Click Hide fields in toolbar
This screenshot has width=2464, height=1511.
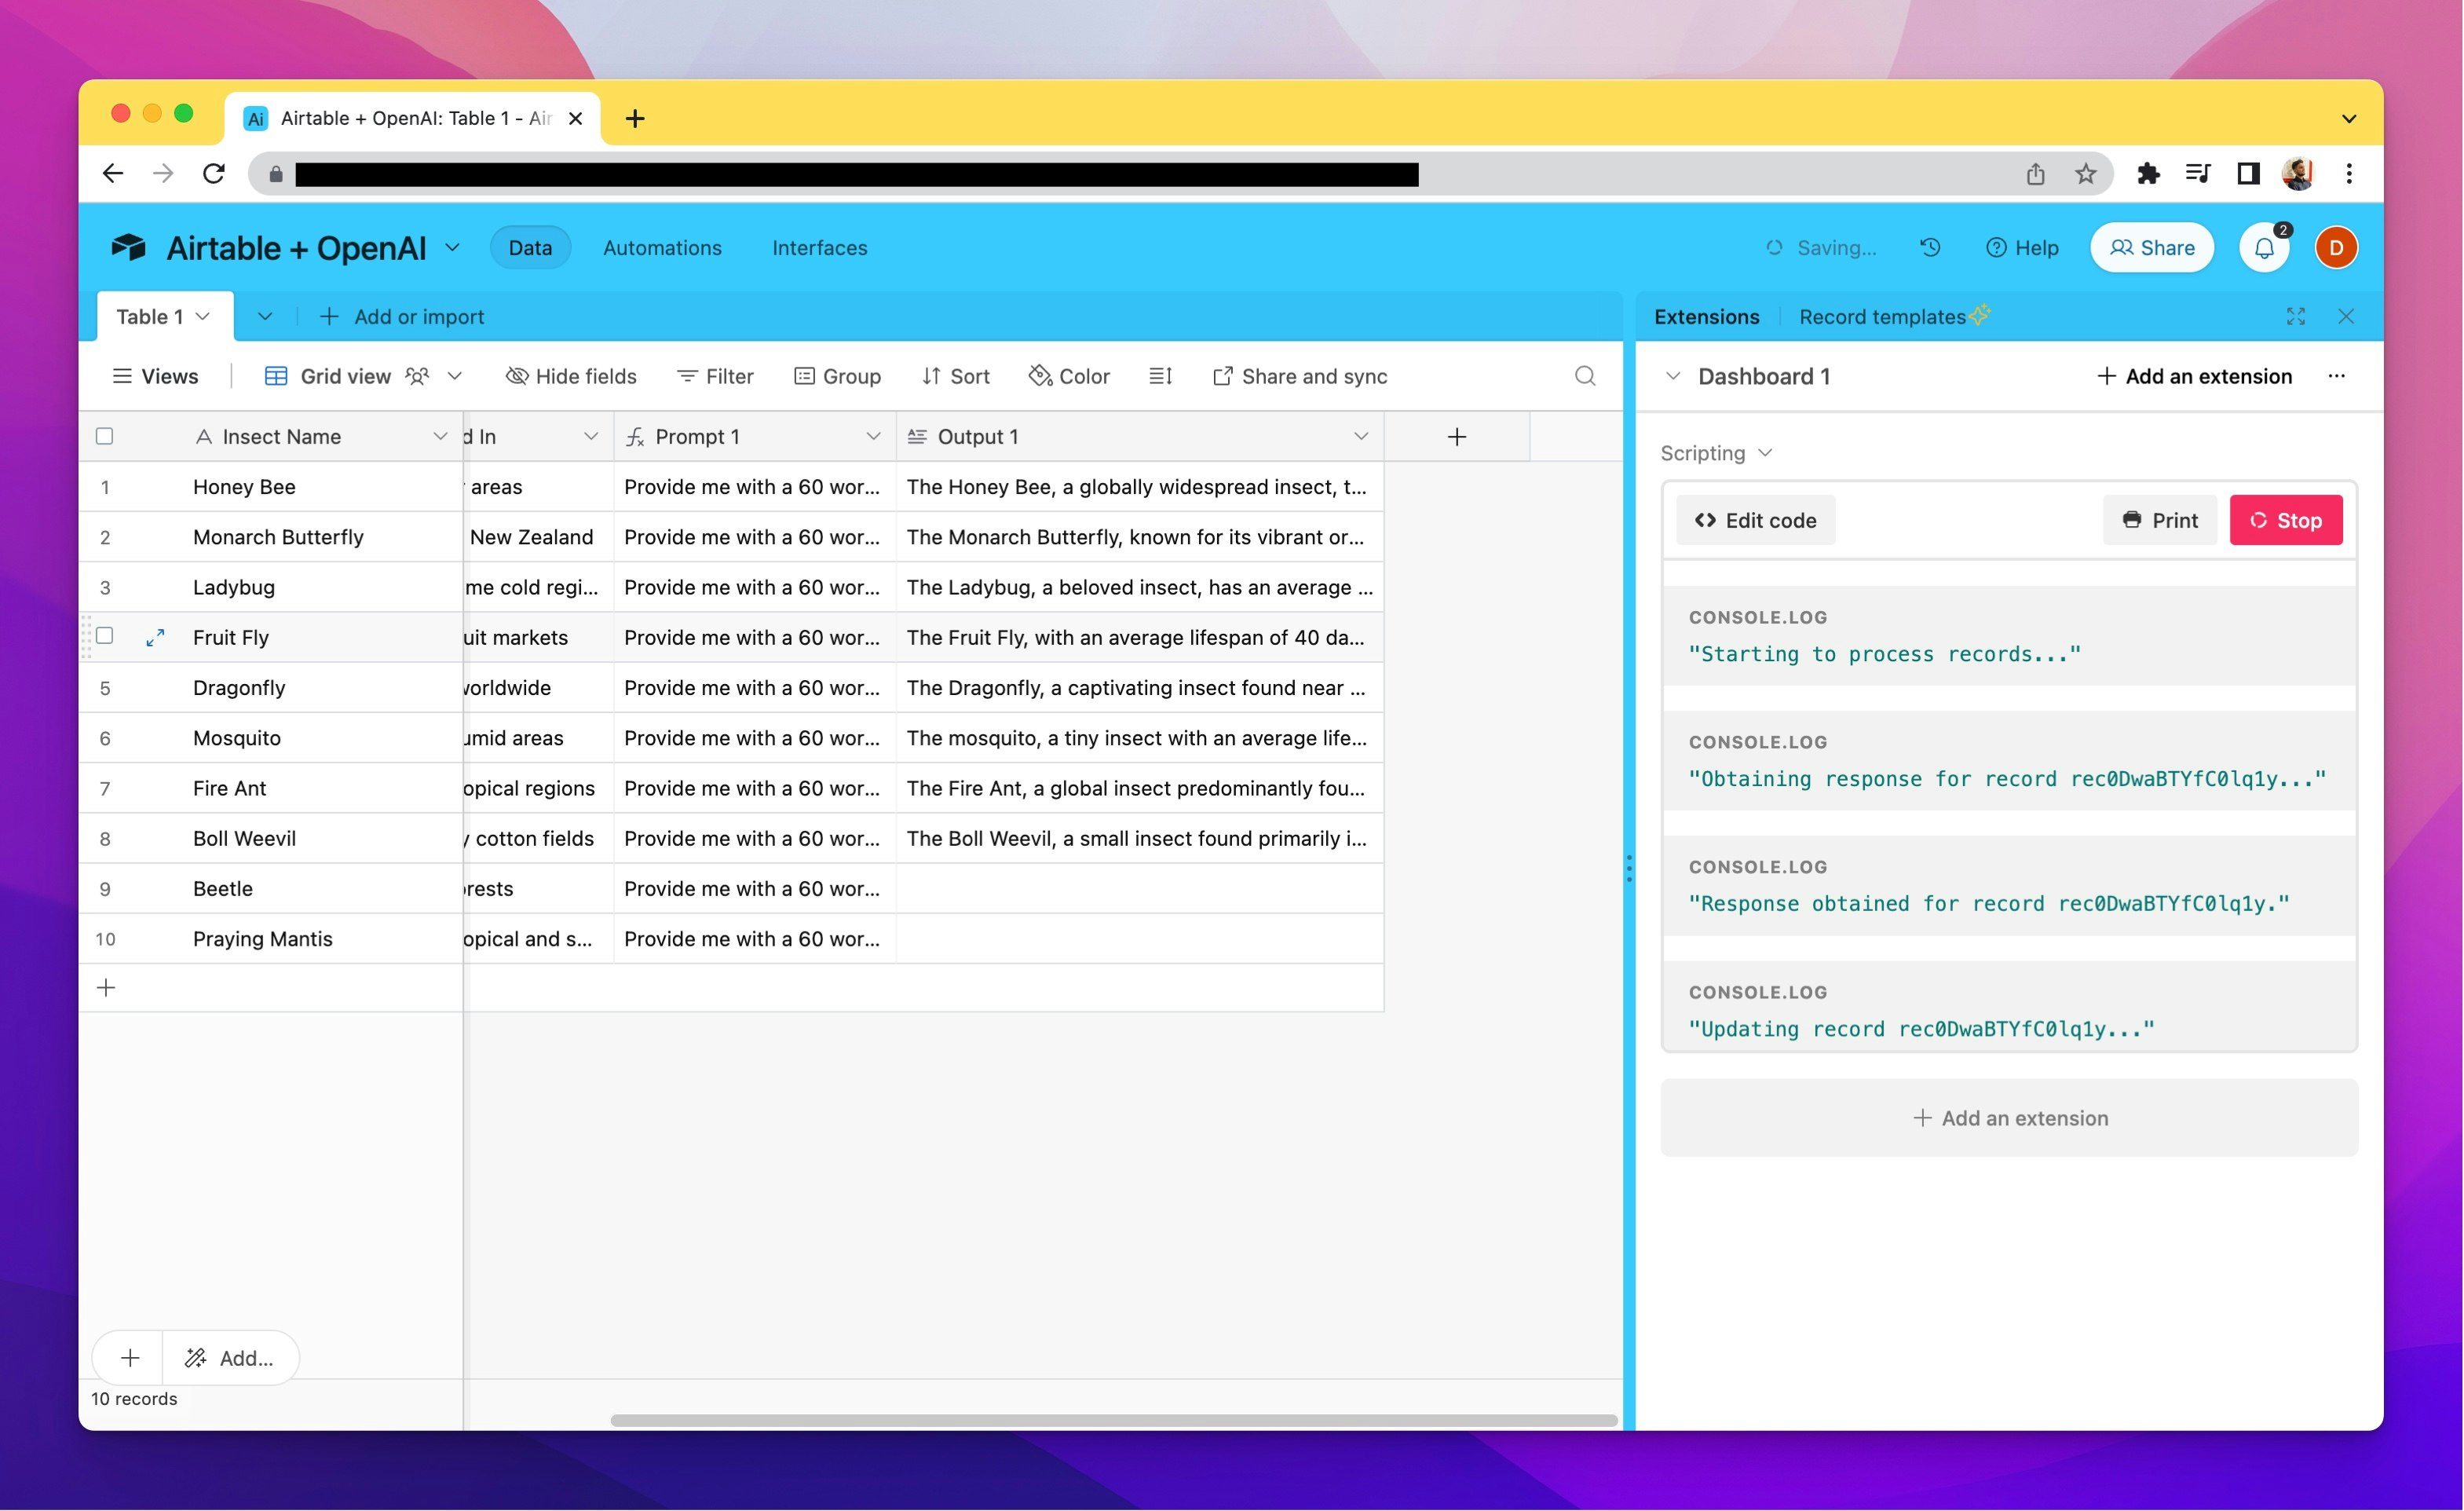571,376
